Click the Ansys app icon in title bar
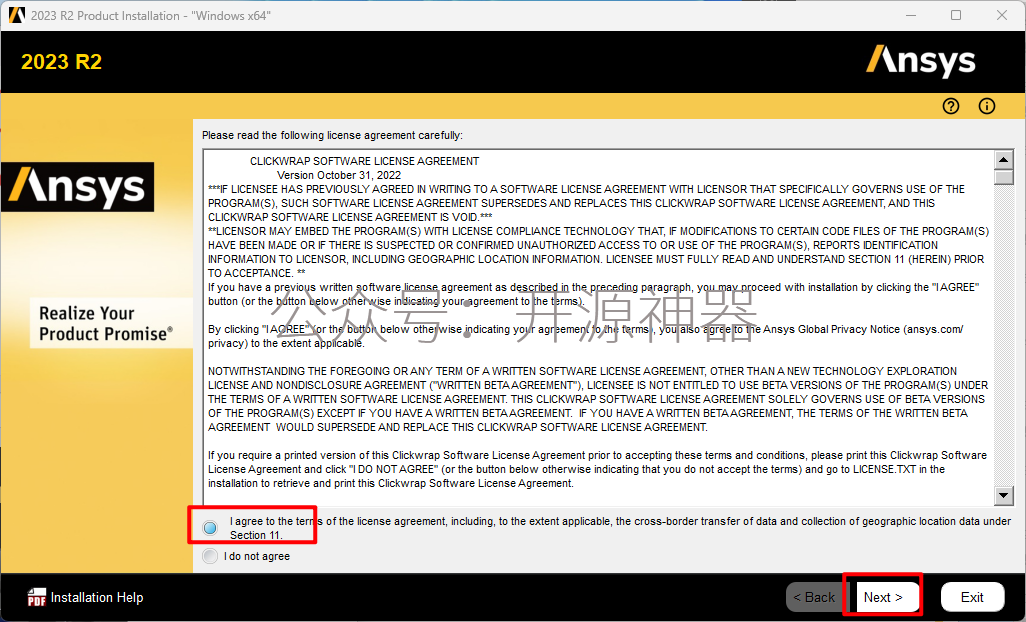The image size is (1026, 622). 16,15
